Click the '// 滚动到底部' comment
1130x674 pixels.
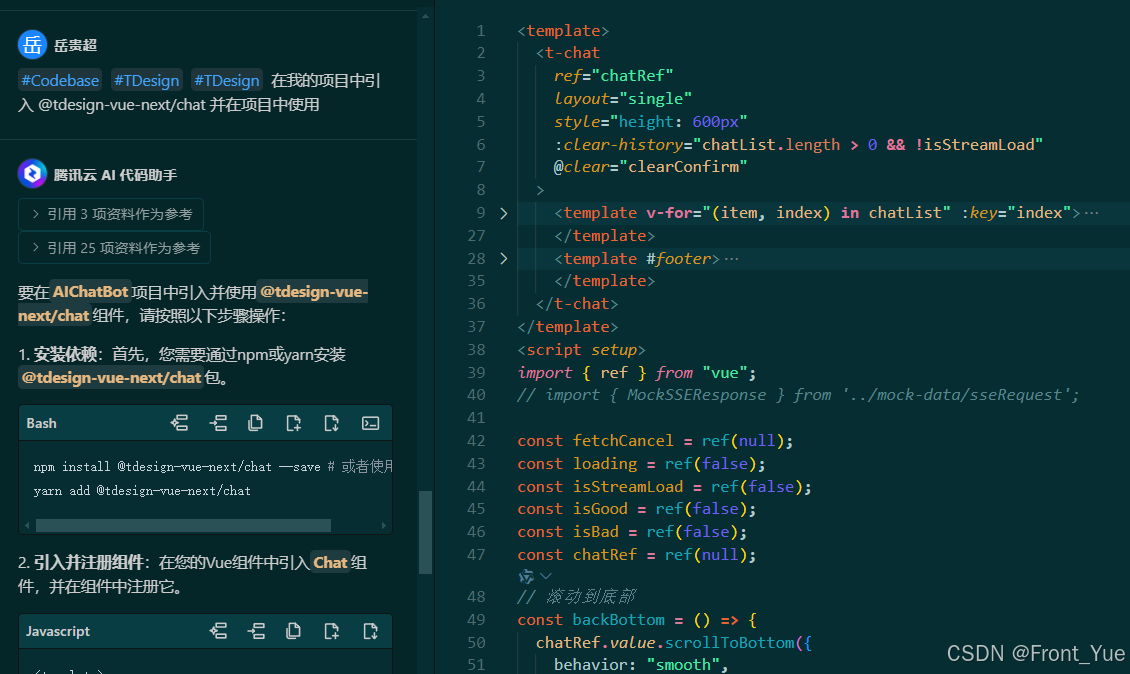click(x=577, y=597)
